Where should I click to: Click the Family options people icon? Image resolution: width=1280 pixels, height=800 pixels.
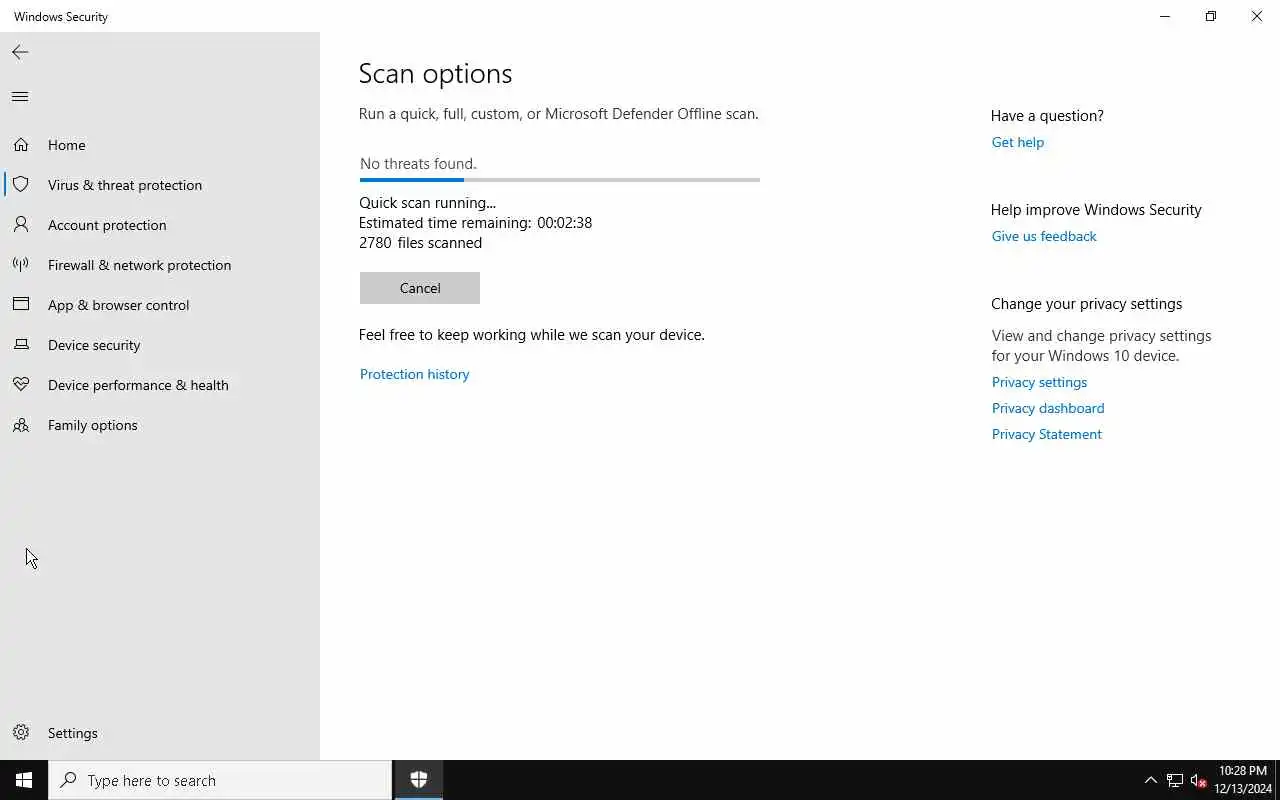(x=21, y=425)
